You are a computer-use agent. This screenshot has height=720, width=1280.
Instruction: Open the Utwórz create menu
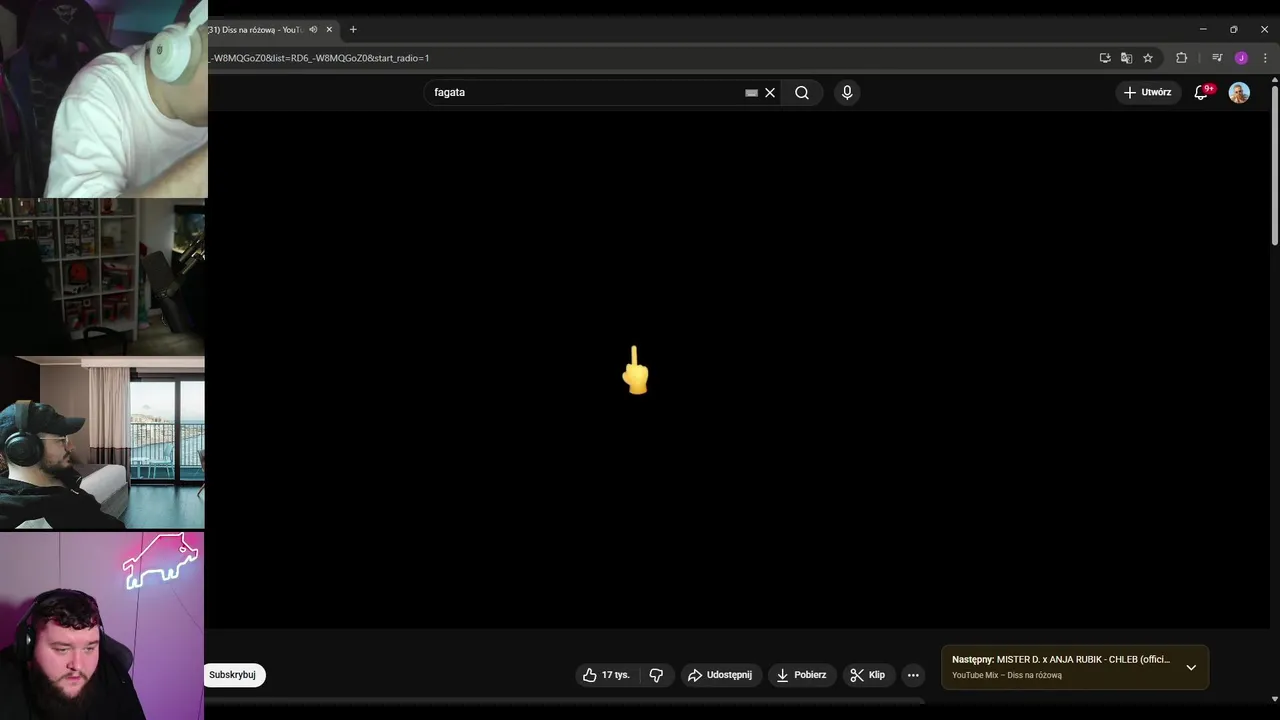pos(1147,92)
